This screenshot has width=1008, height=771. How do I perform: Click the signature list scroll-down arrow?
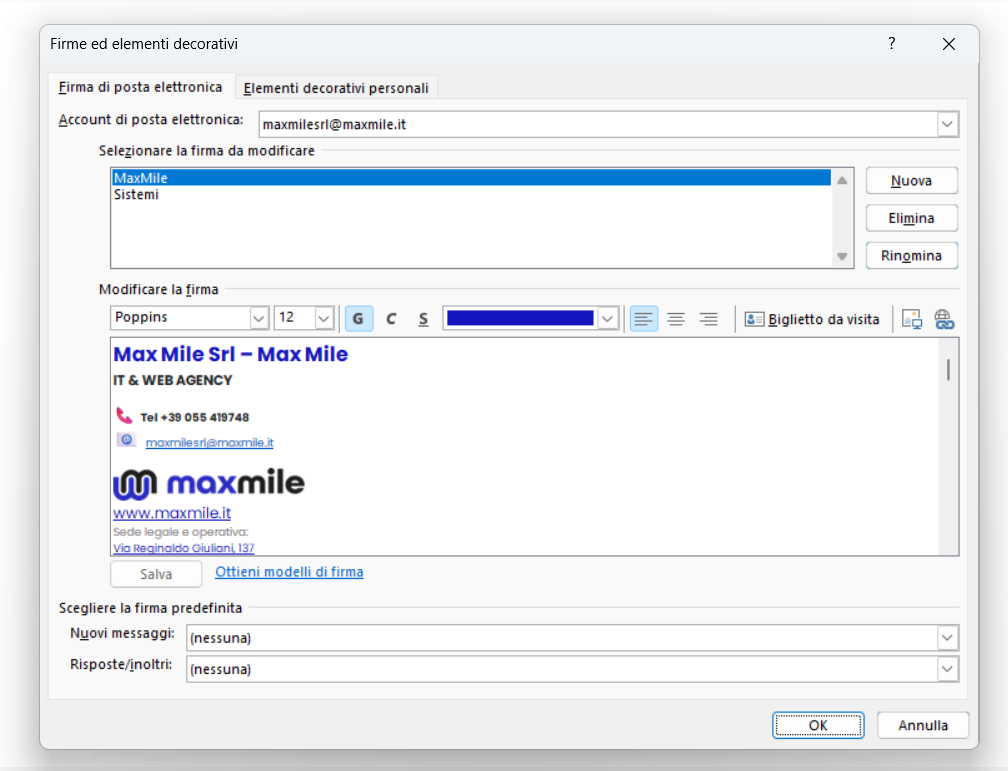coord(842,257)
